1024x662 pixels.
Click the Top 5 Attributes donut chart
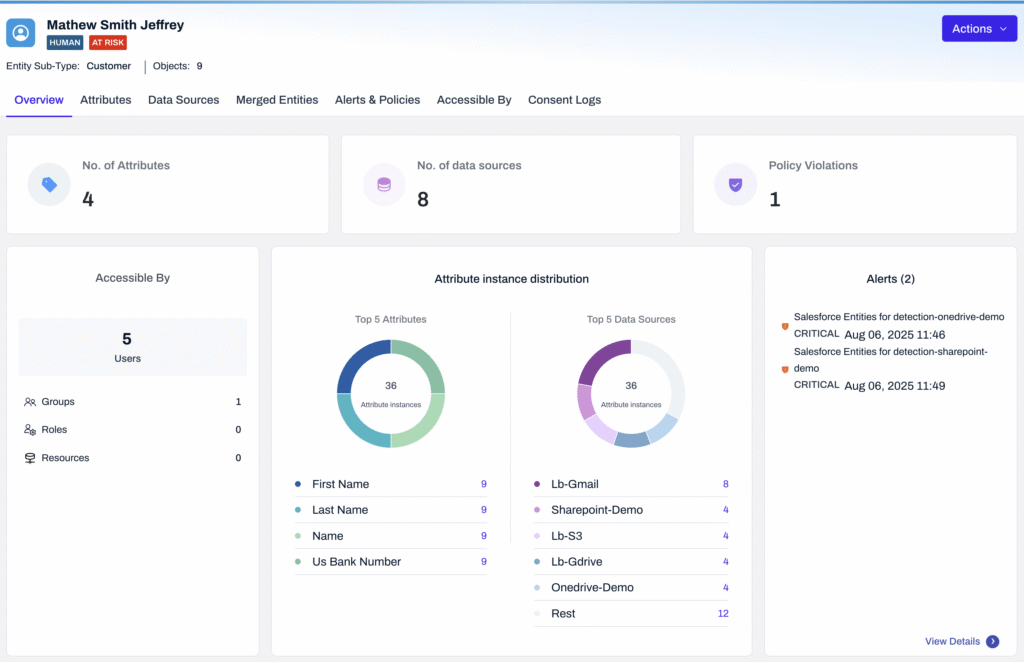tap(391, 394)
